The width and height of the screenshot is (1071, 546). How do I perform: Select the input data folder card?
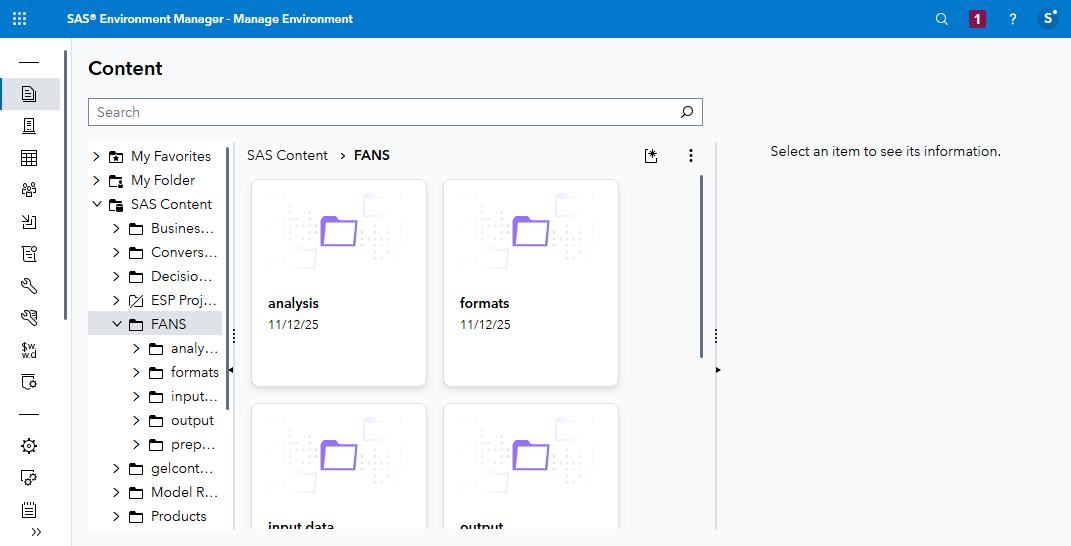point(339,467)
